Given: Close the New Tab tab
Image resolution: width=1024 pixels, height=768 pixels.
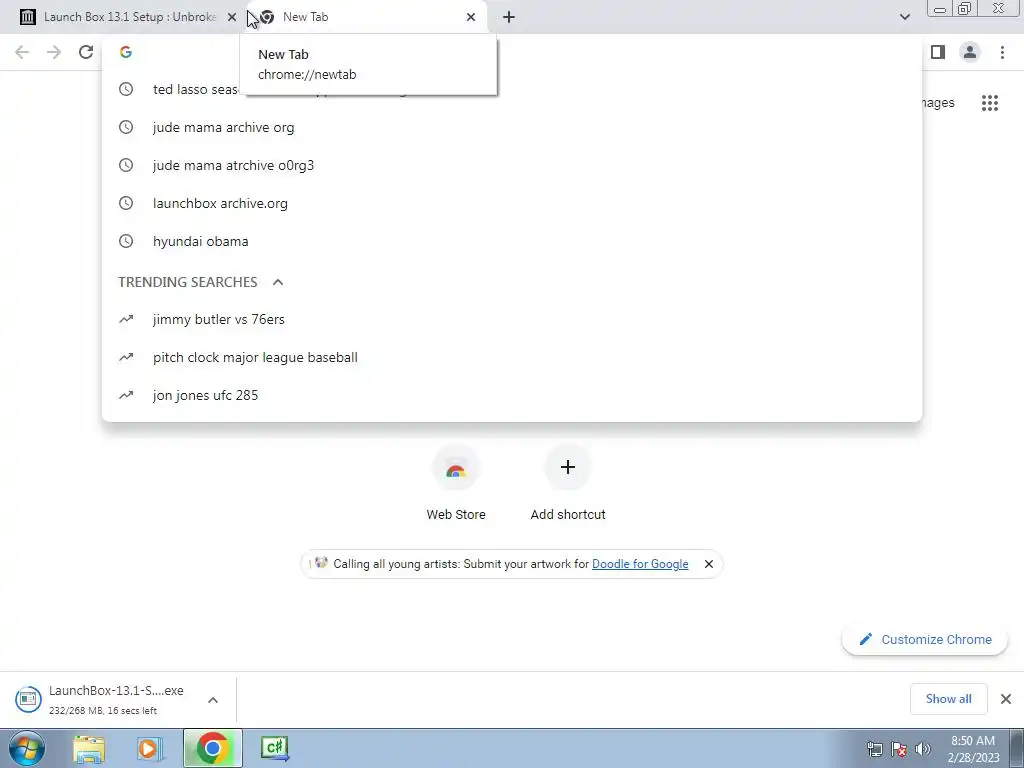Looking at the screenshot, I should [471, 17].
